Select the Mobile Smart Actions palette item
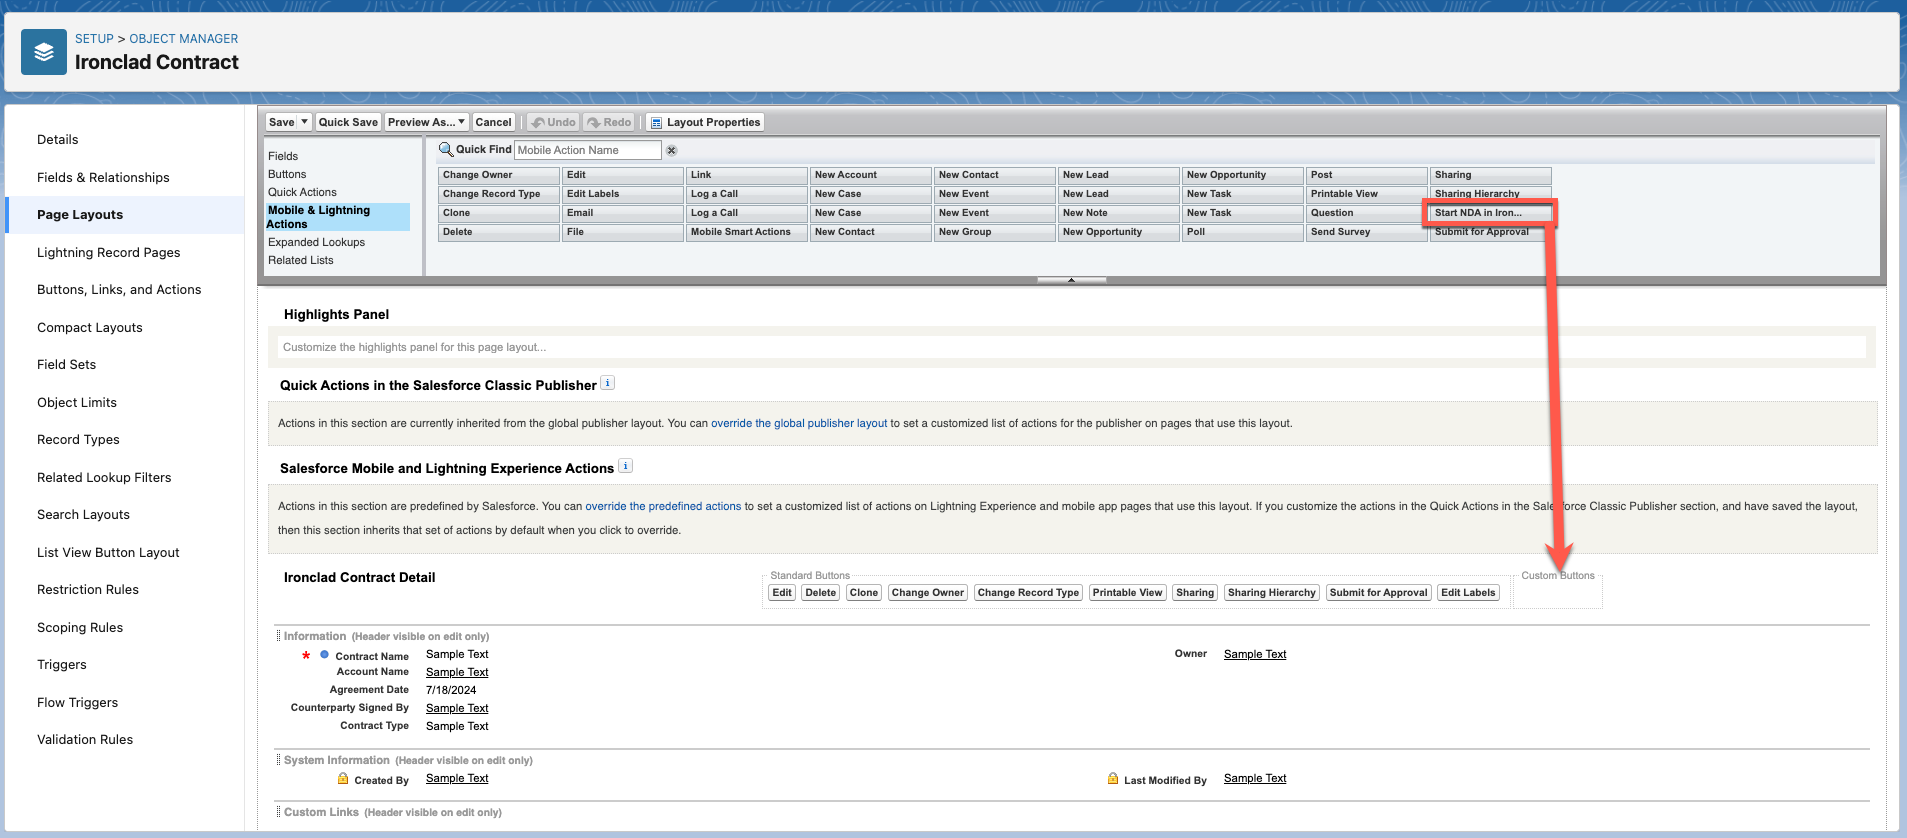 [747, 232]
